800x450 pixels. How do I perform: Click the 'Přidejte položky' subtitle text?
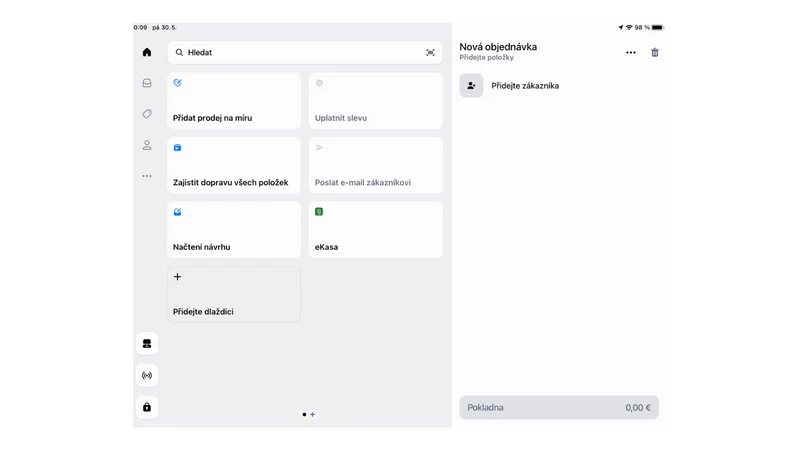pos(486,58)
